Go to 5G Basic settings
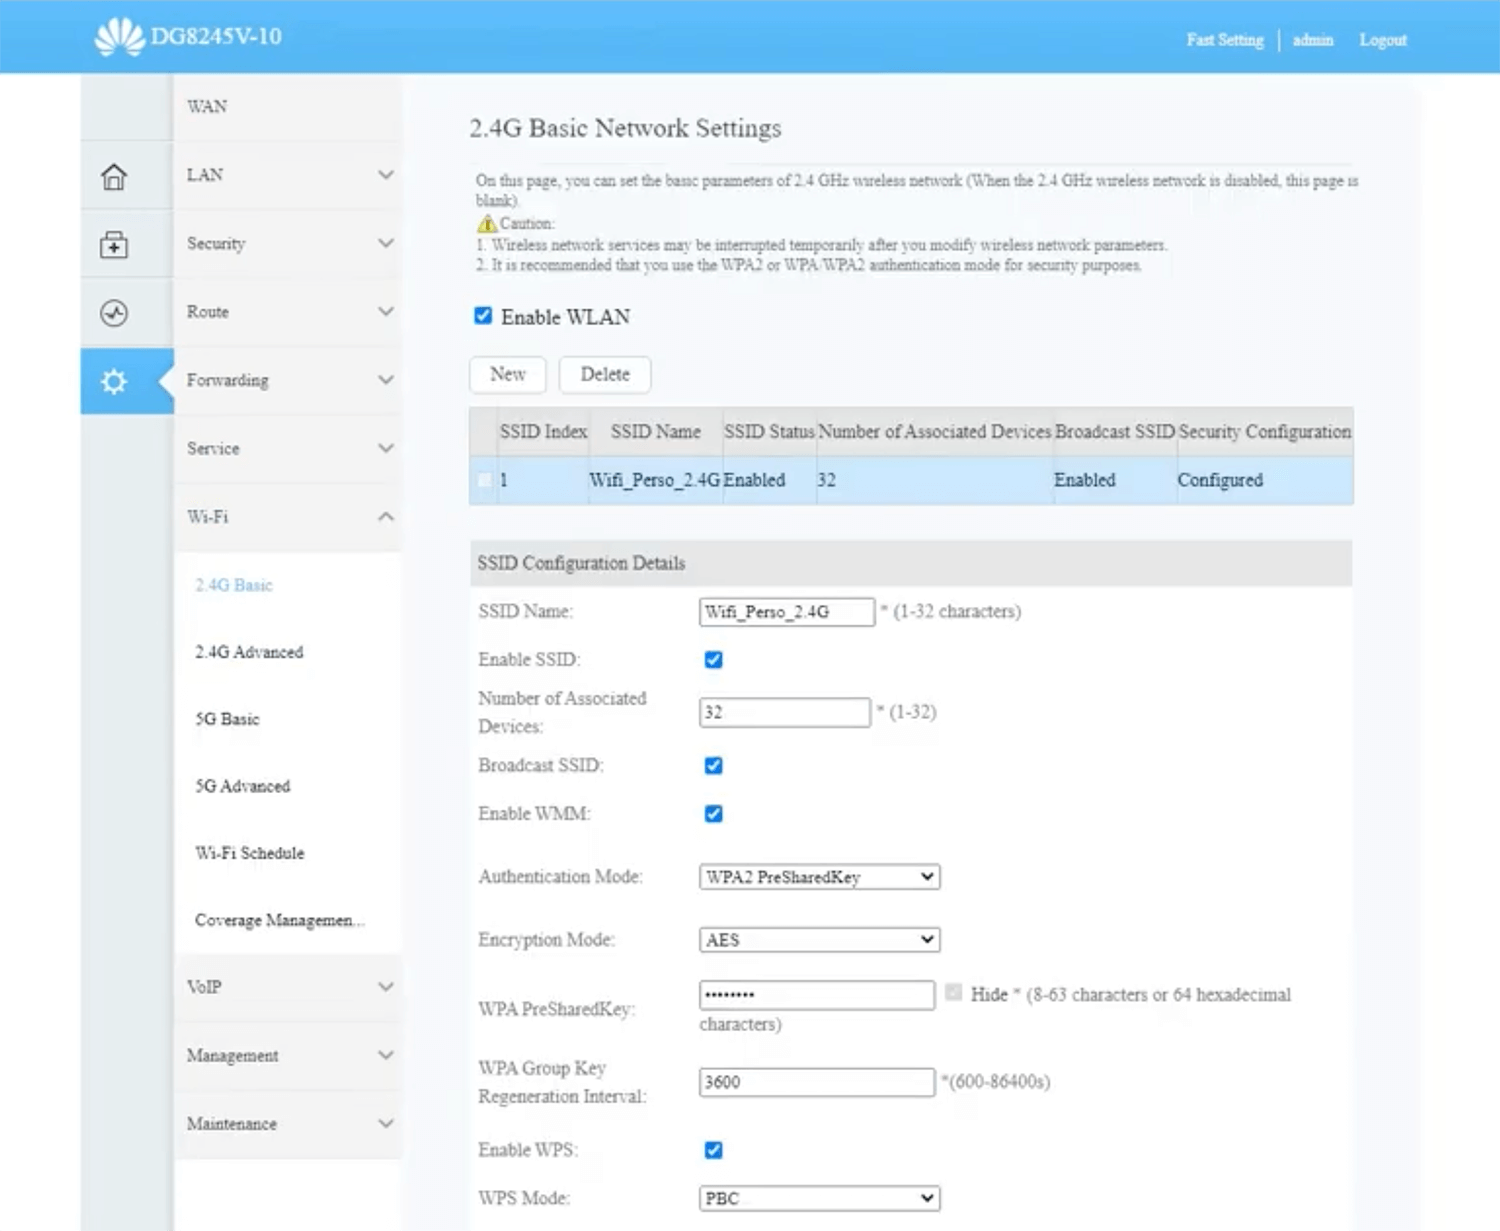This screenshot has width=1500, height=1231. pos(227,719)
